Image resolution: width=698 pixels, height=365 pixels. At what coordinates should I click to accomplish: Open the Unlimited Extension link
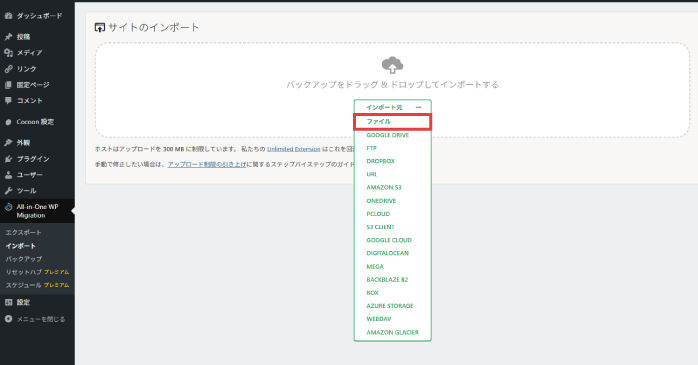coord(293,149)
